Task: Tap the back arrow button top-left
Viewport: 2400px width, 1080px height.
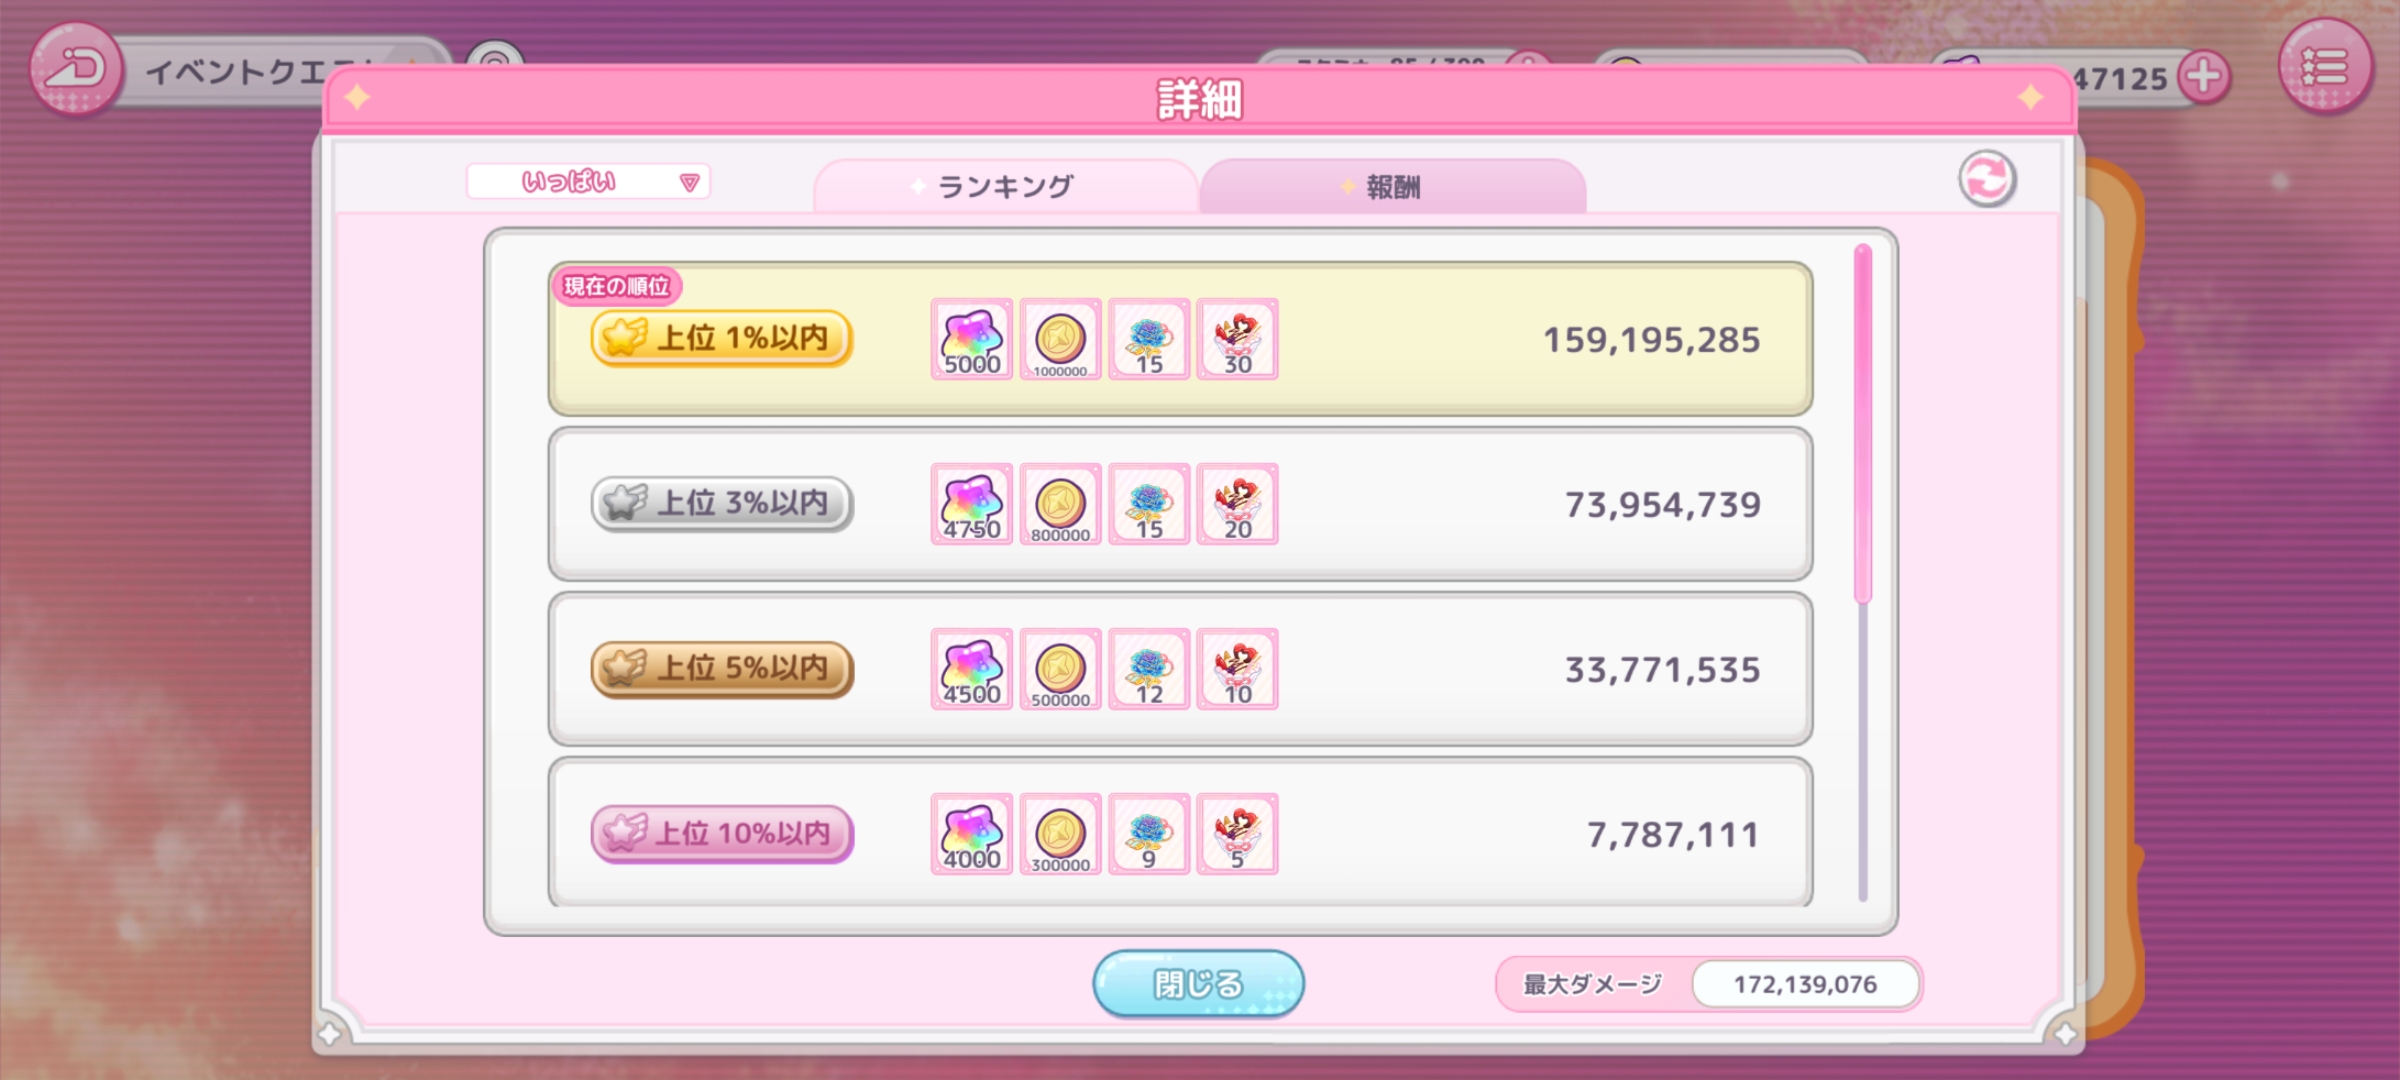Action: pos(76,70)
